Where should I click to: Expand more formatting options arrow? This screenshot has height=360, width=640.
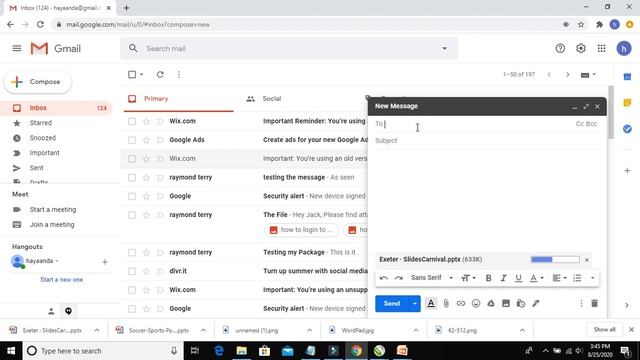tap(592, 278)
